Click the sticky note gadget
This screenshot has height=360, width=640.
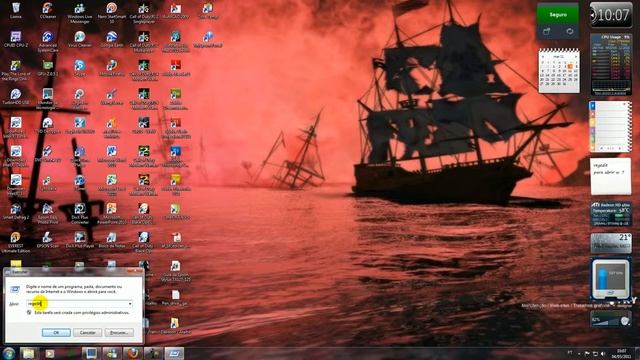(x=611, y=177)
